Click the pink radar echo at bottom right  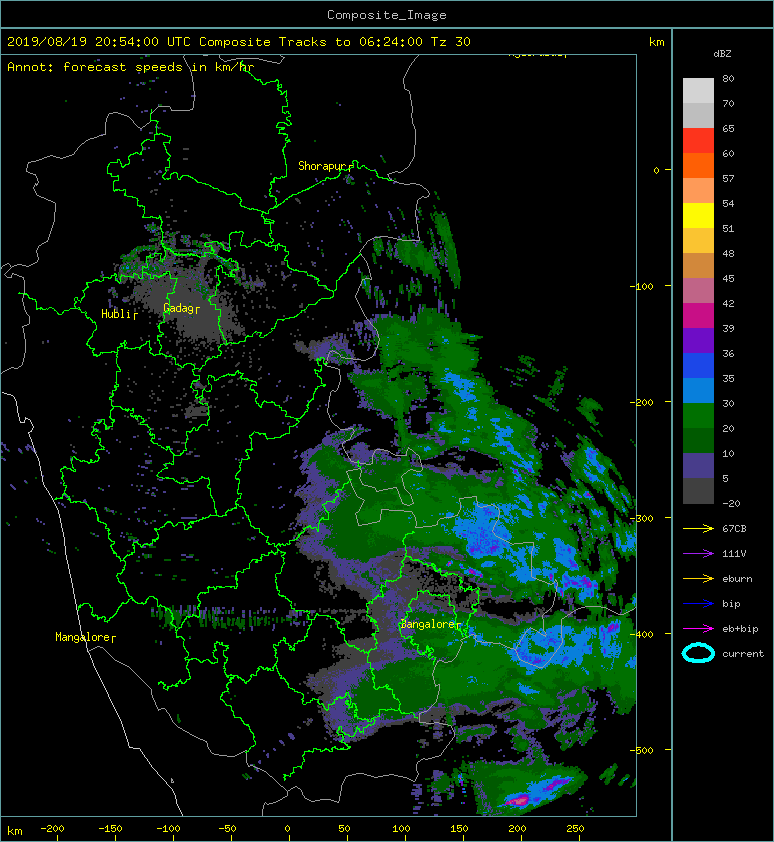(x=518, y=800)
